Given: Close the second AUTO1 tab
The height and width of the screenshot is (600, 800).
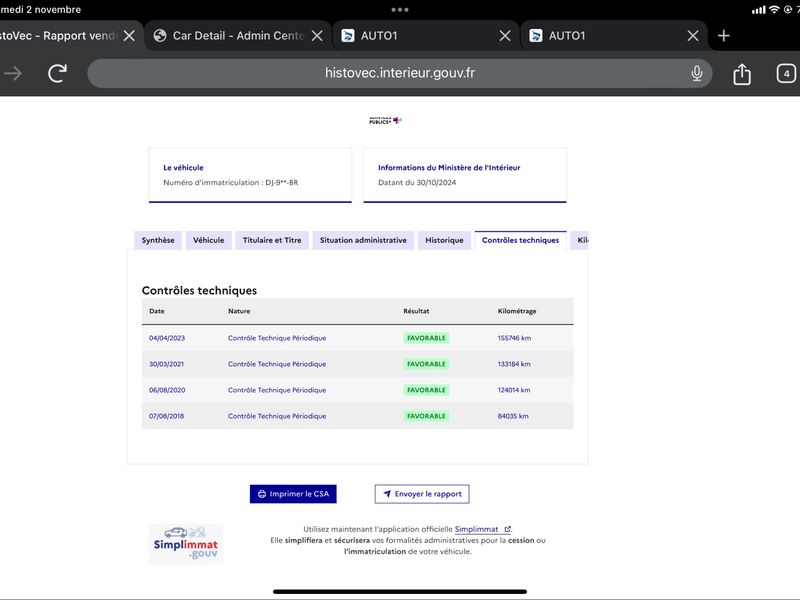Looking at the screenshot, I should (x=692, y=36).
